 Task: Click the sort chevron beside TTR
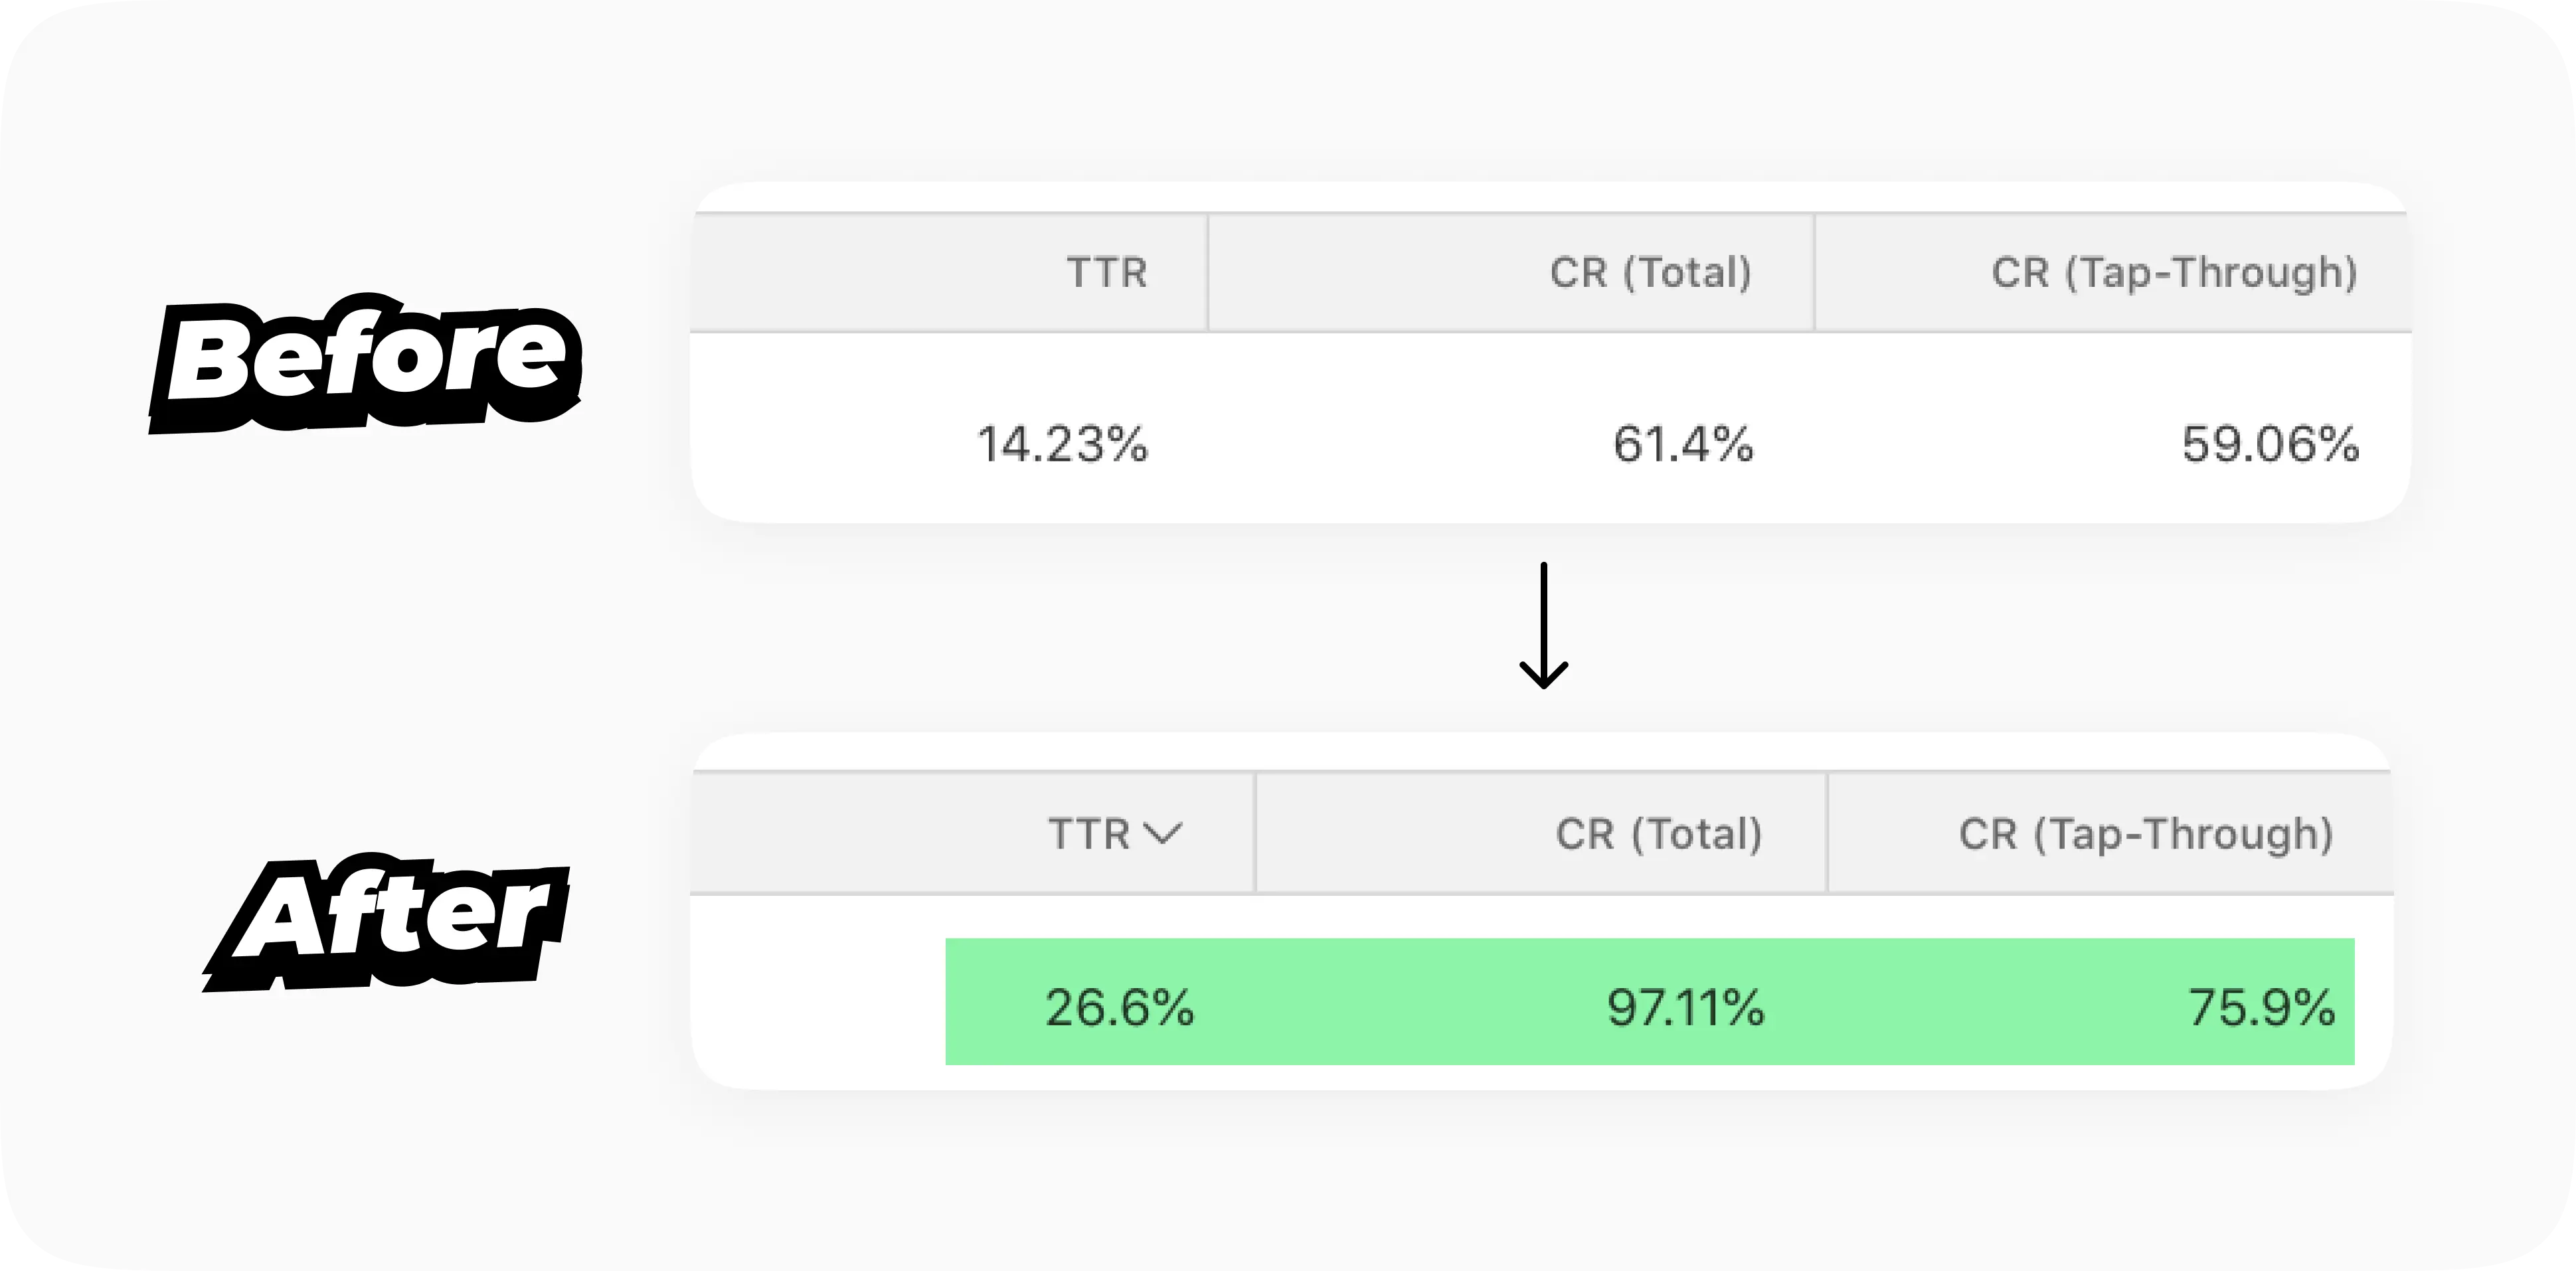point(1162,833)
